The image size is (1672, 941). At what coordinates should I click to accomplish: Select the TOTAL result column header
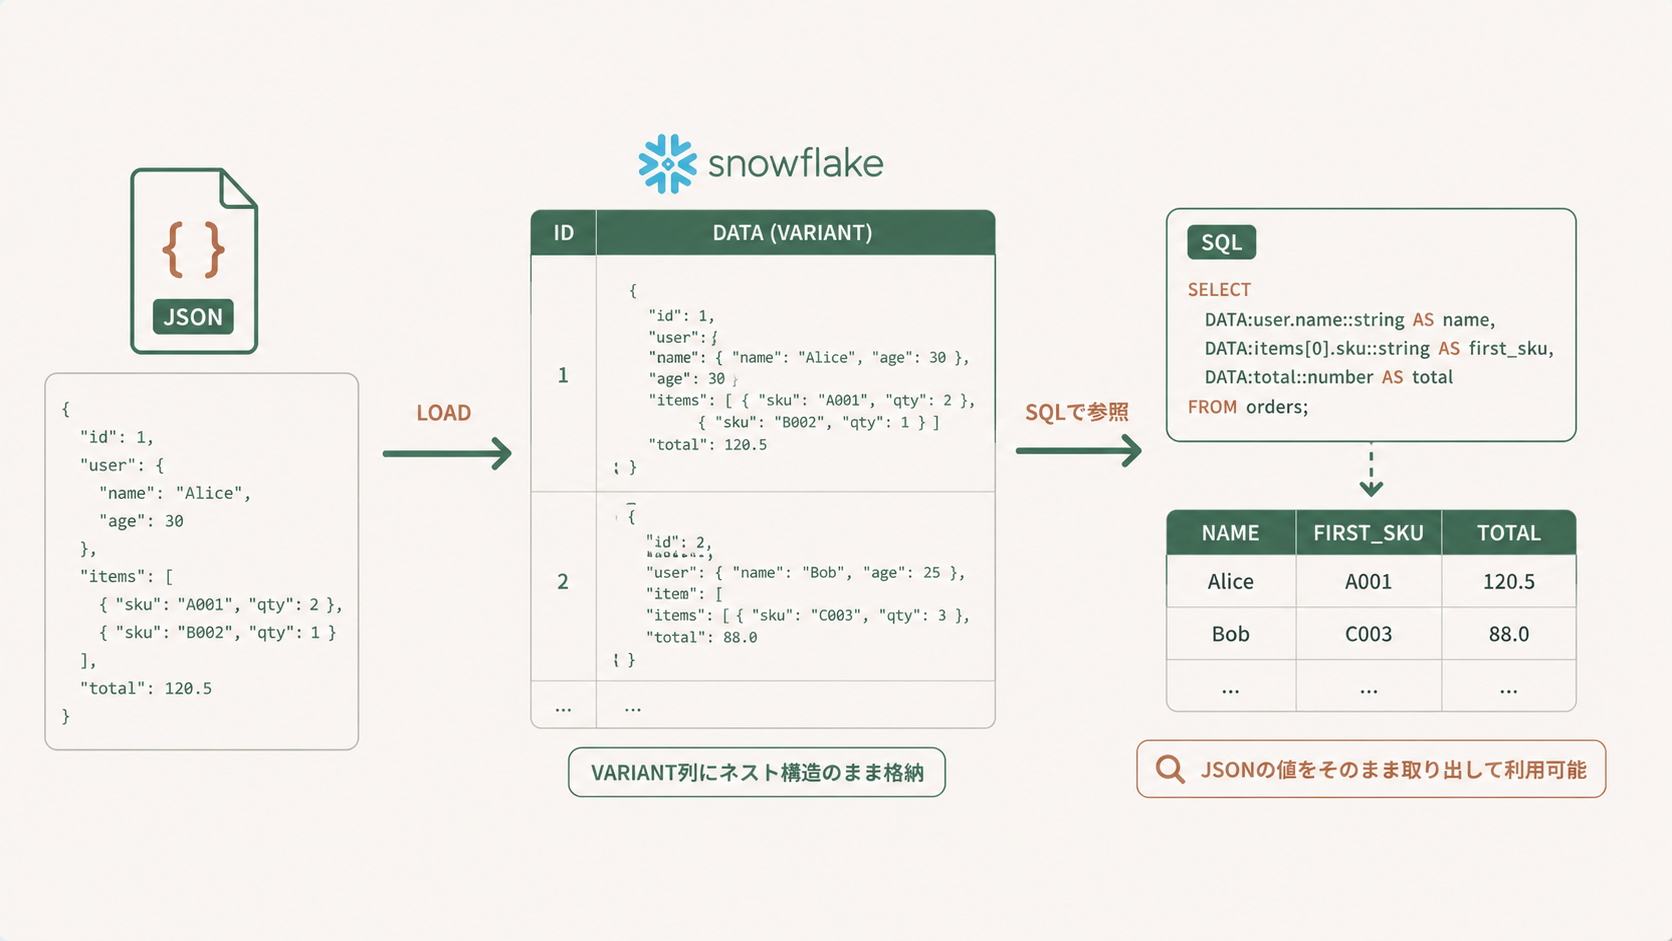[1508, 533]
